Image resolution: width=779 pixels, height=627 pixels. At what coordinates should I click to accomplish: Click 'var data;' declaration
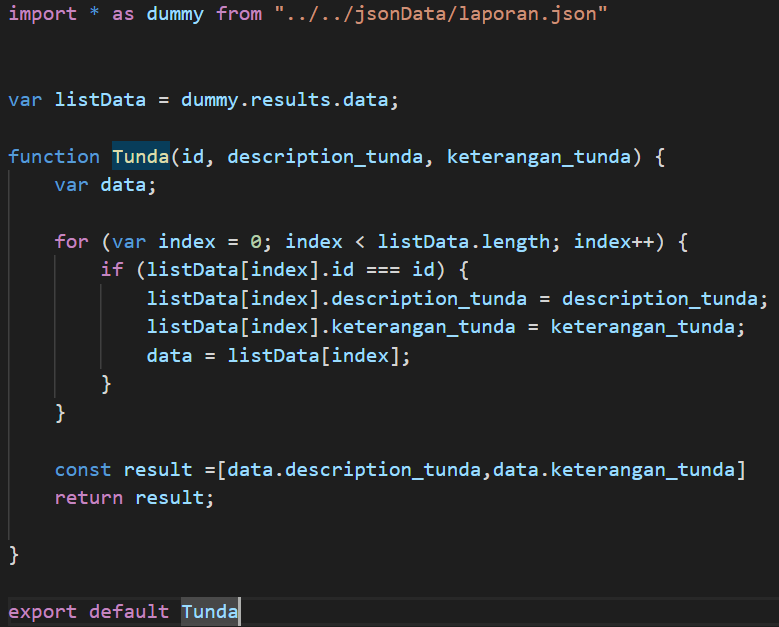[105, 185]
